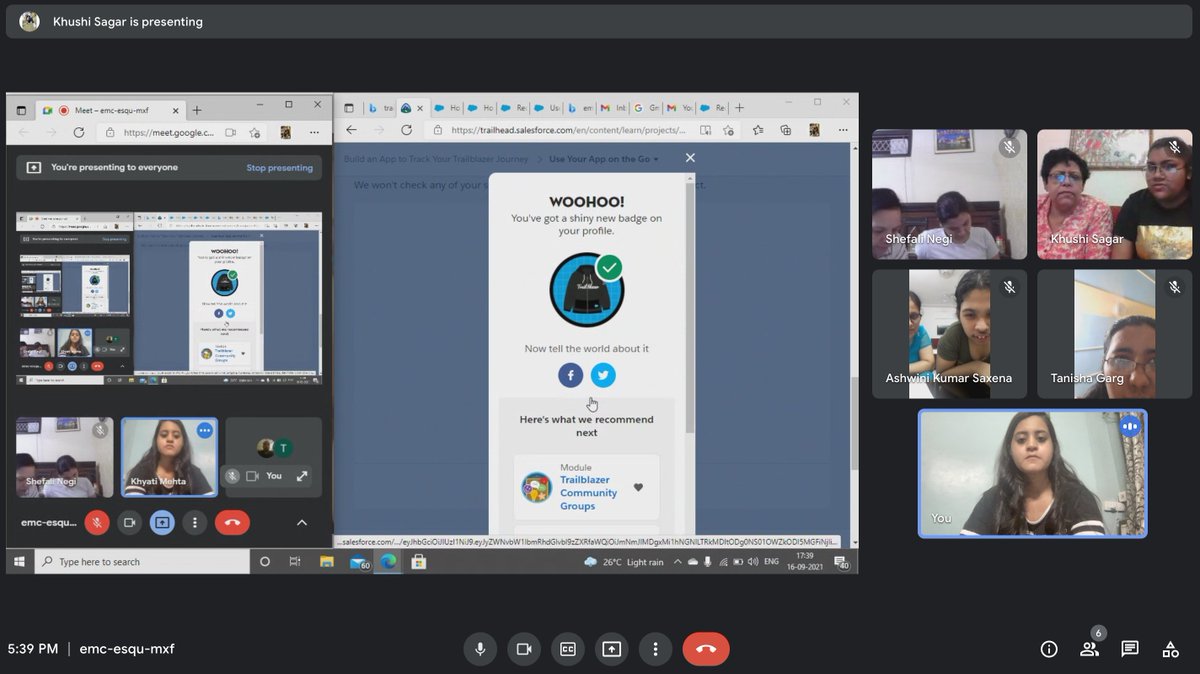This screenshot has height=674, width=1200.
Task: Click the red leave call button in the shared Meet window
Action: (232, 522)
